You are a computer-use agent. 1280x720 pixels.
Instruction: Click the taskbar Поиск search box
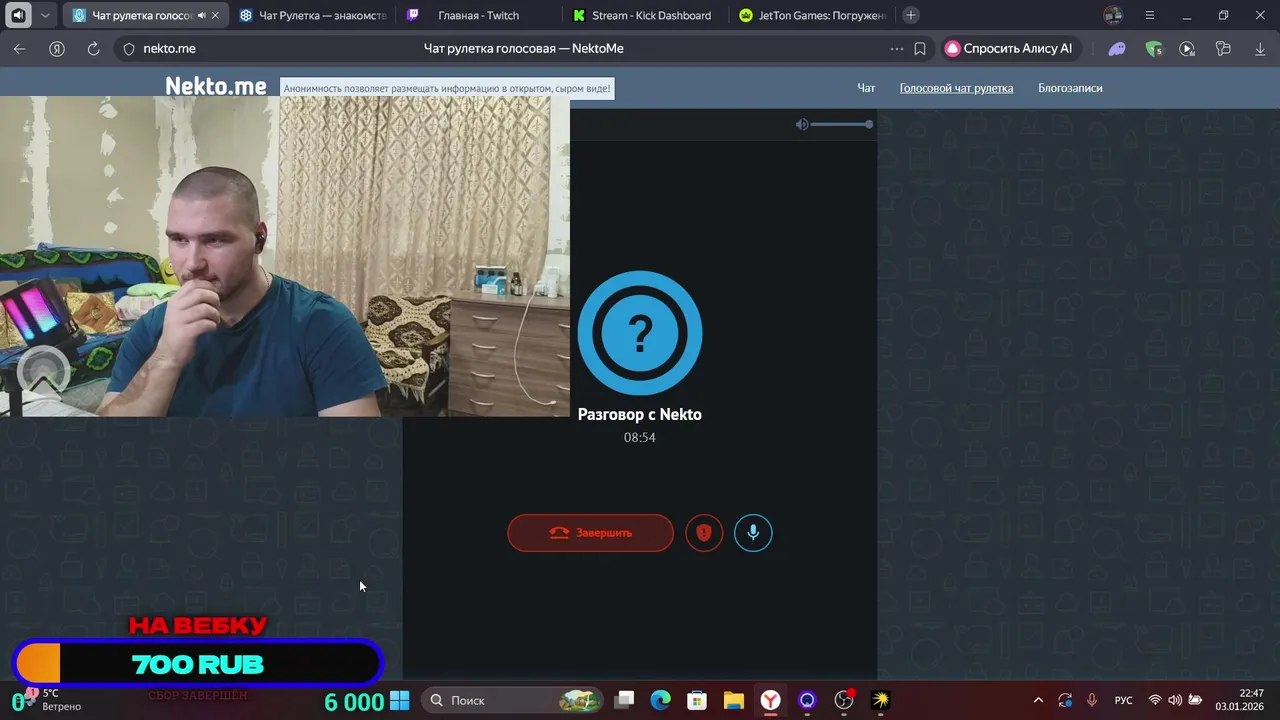(513, 700)
